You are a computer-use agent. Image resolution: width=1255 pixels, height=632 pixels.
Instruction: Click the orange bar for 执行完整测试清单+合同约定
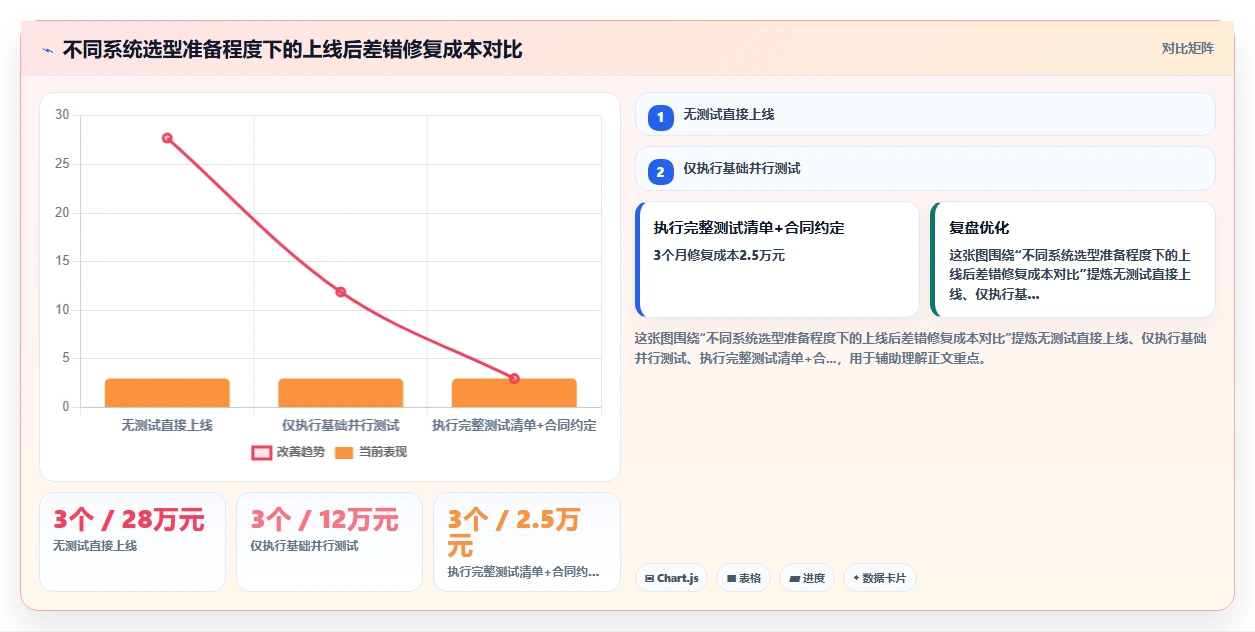coord(514,393)
